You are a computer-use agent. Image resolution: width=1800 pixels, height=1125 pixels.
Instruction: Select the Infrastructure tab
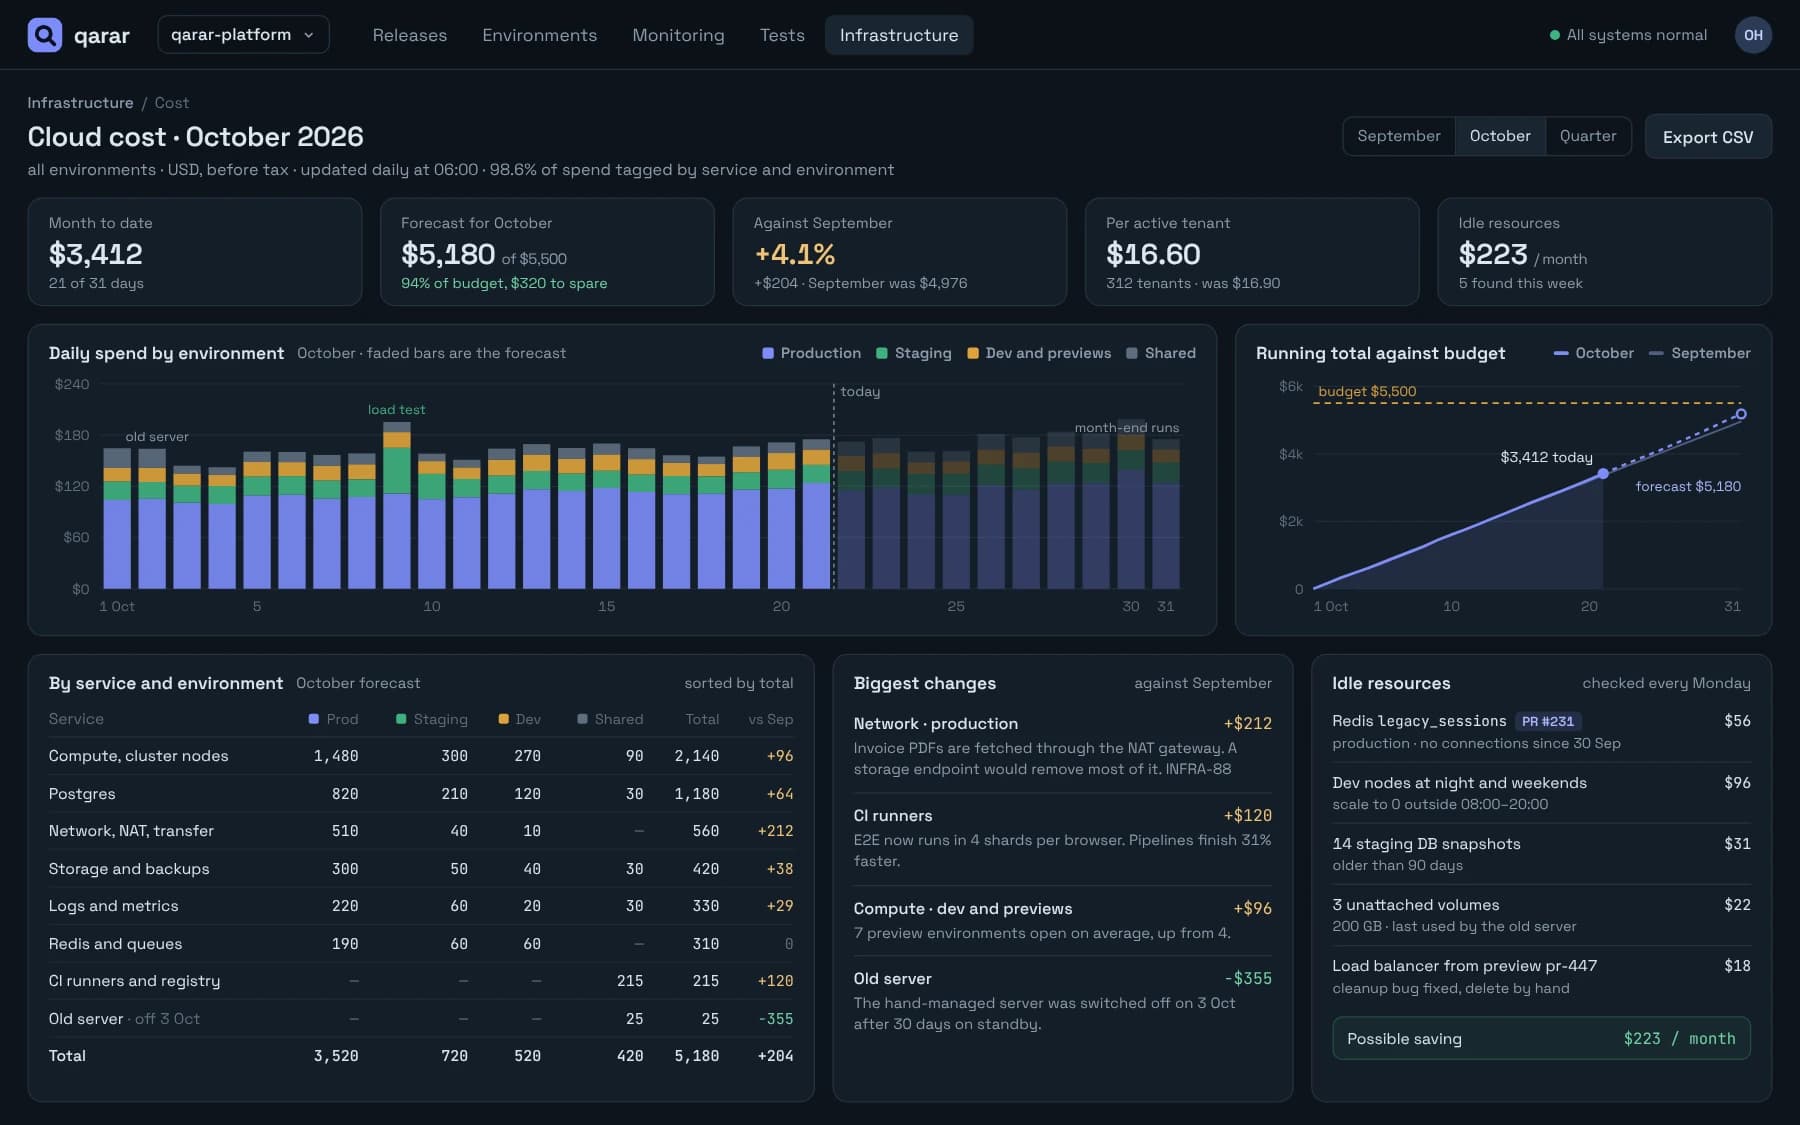pos(899,35)
